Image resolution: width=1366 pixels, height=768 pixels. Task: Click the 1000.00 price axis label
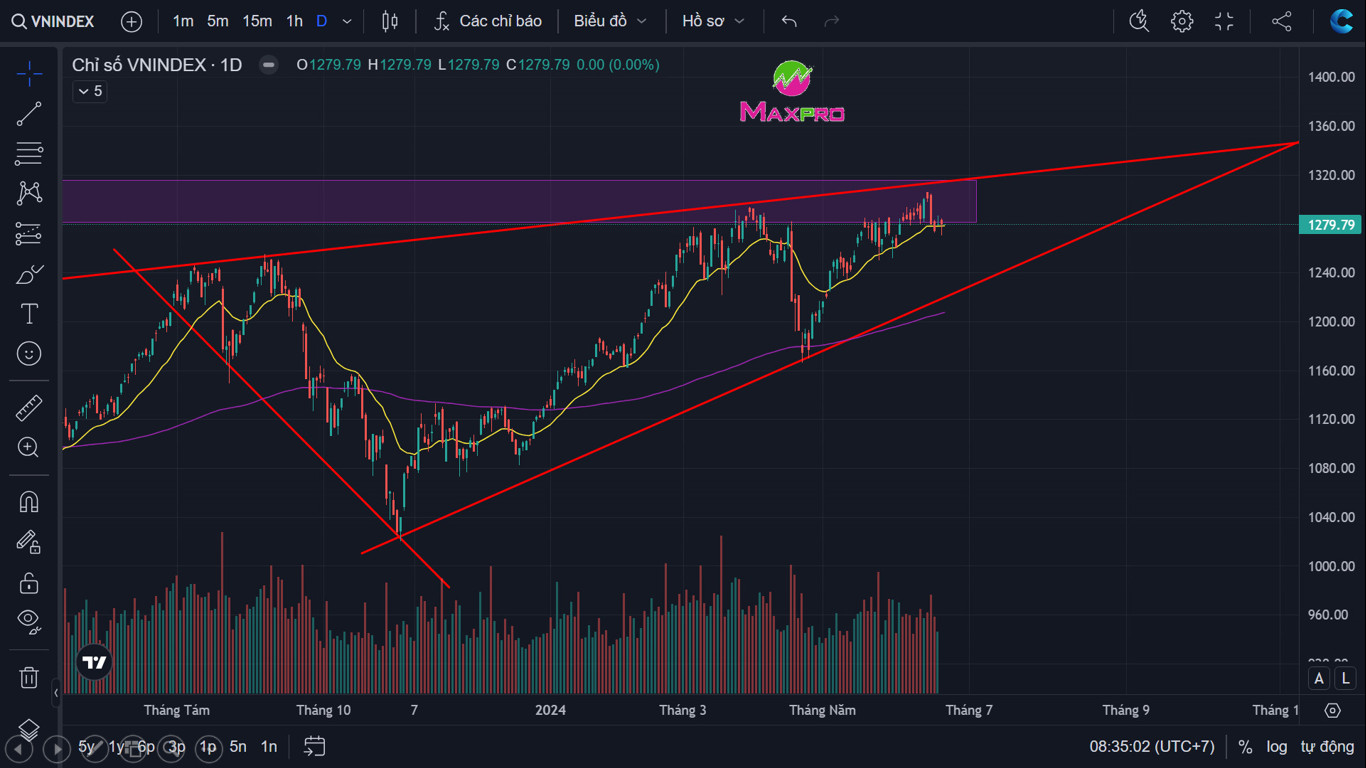[1332, 566]
